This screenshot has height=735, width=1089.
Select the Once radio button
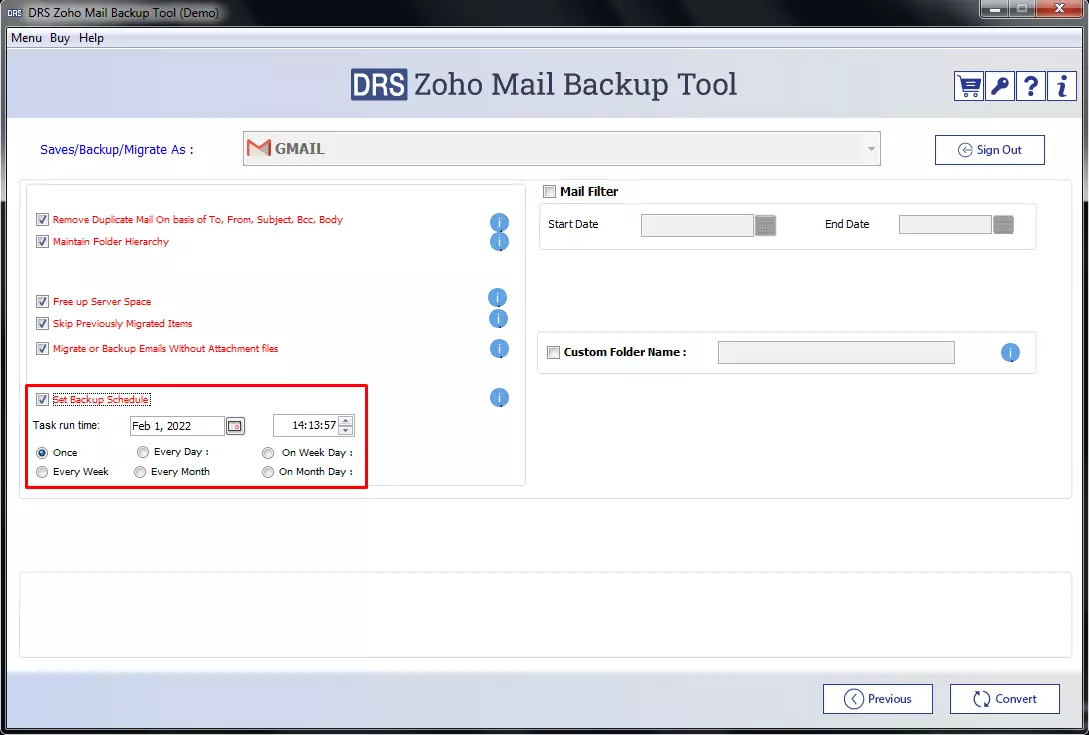point(42,452)
